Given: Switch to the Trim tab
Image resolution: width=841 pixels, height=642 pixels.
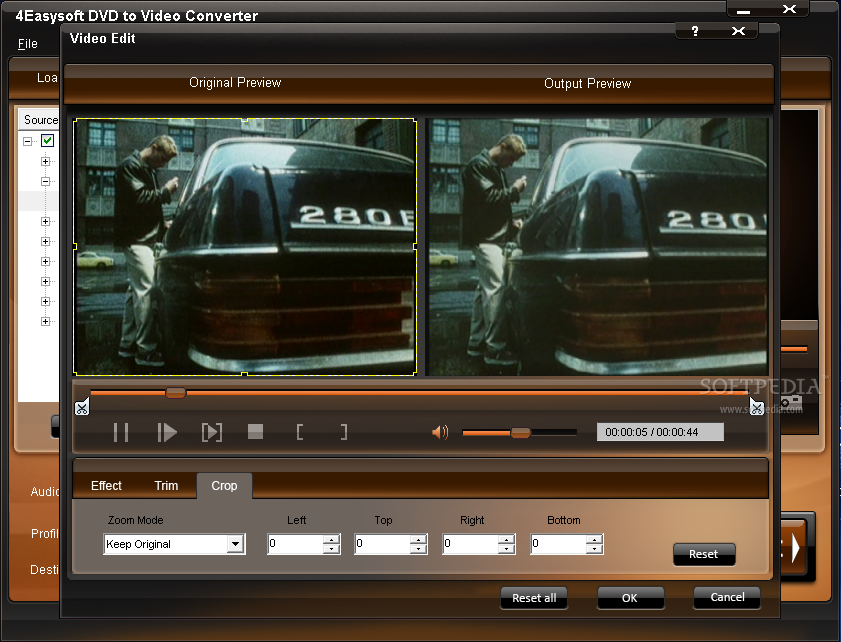Looking at the screenshot, I should click(166, 486).
